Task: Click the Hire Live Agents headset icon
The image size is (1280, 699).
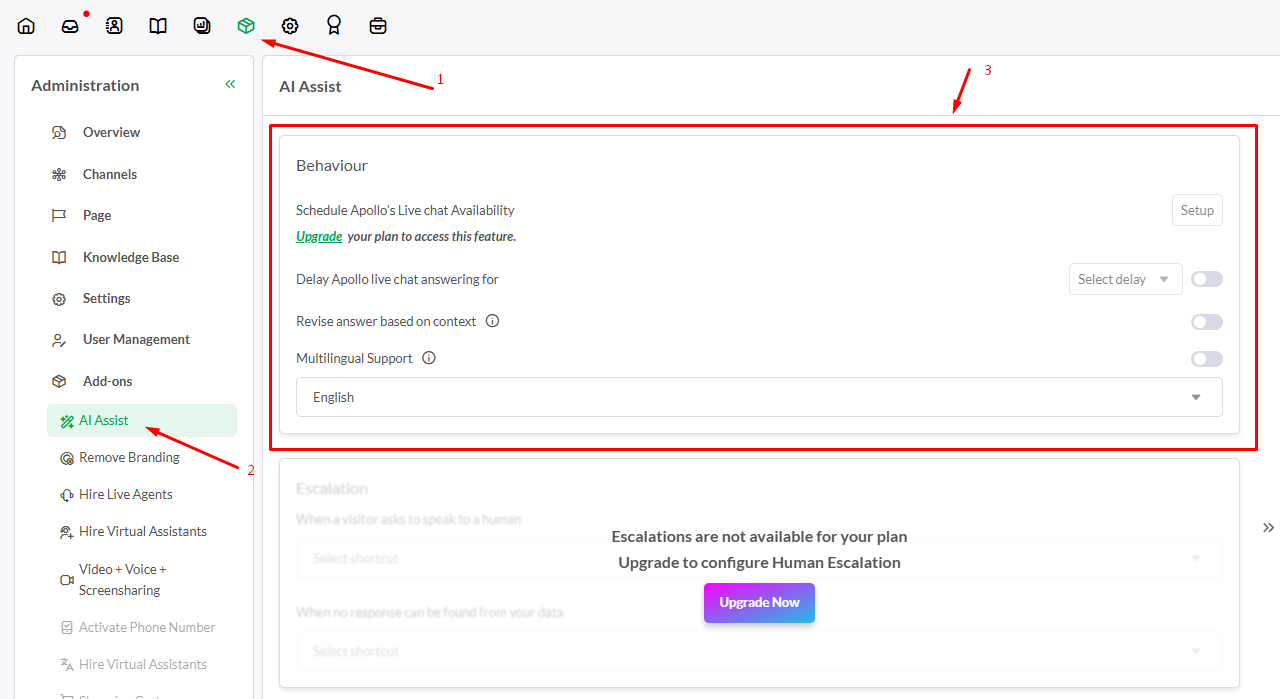Action: pyautogui.click(x=67, y=495)
